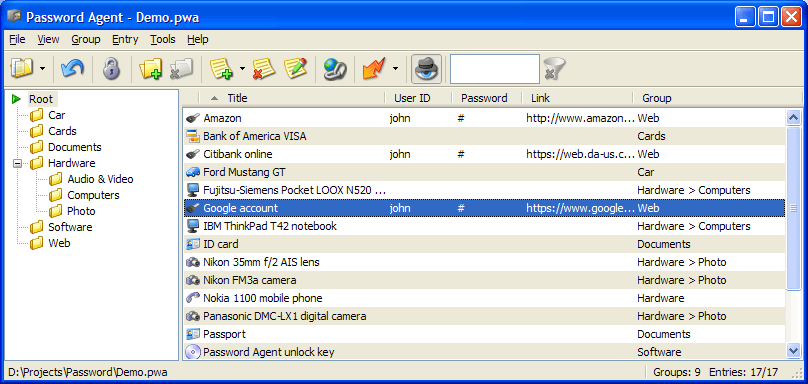Viewport: 808px width, 384px height.
Task: Click the key icon of Citibank online
Action: pos(192,154)
